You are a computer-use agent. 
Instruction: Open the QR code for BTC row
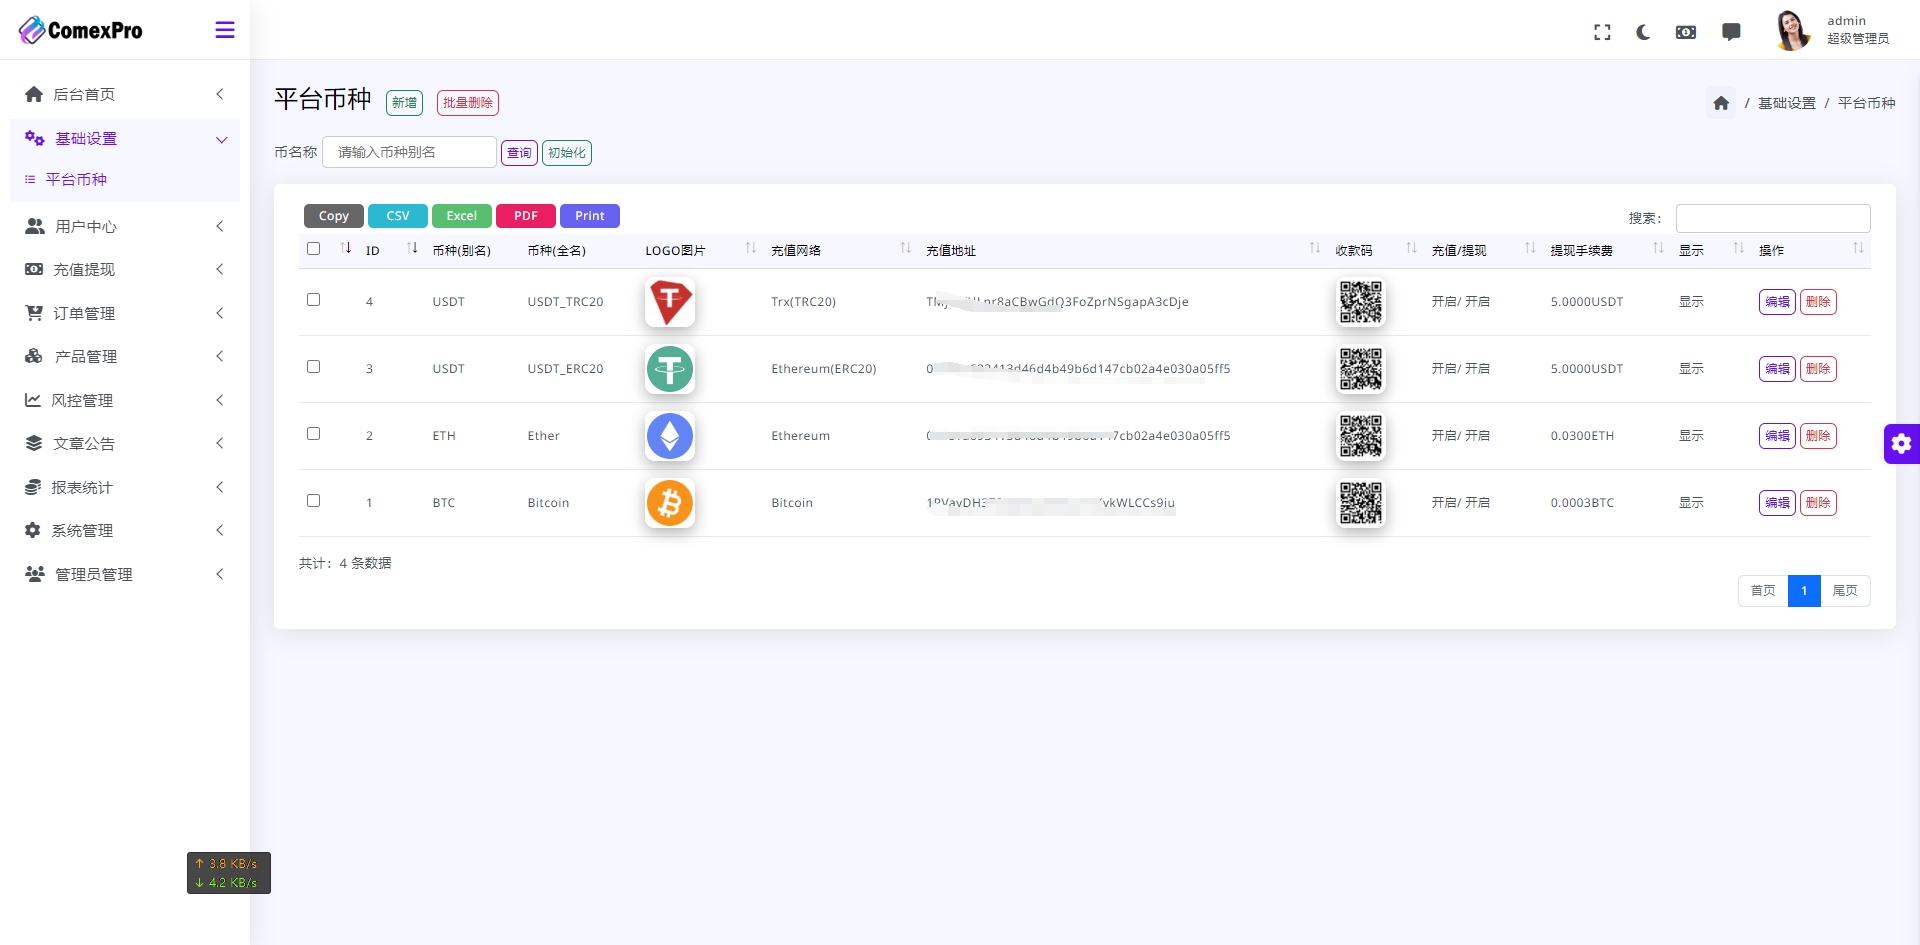tap(1360, 503)
